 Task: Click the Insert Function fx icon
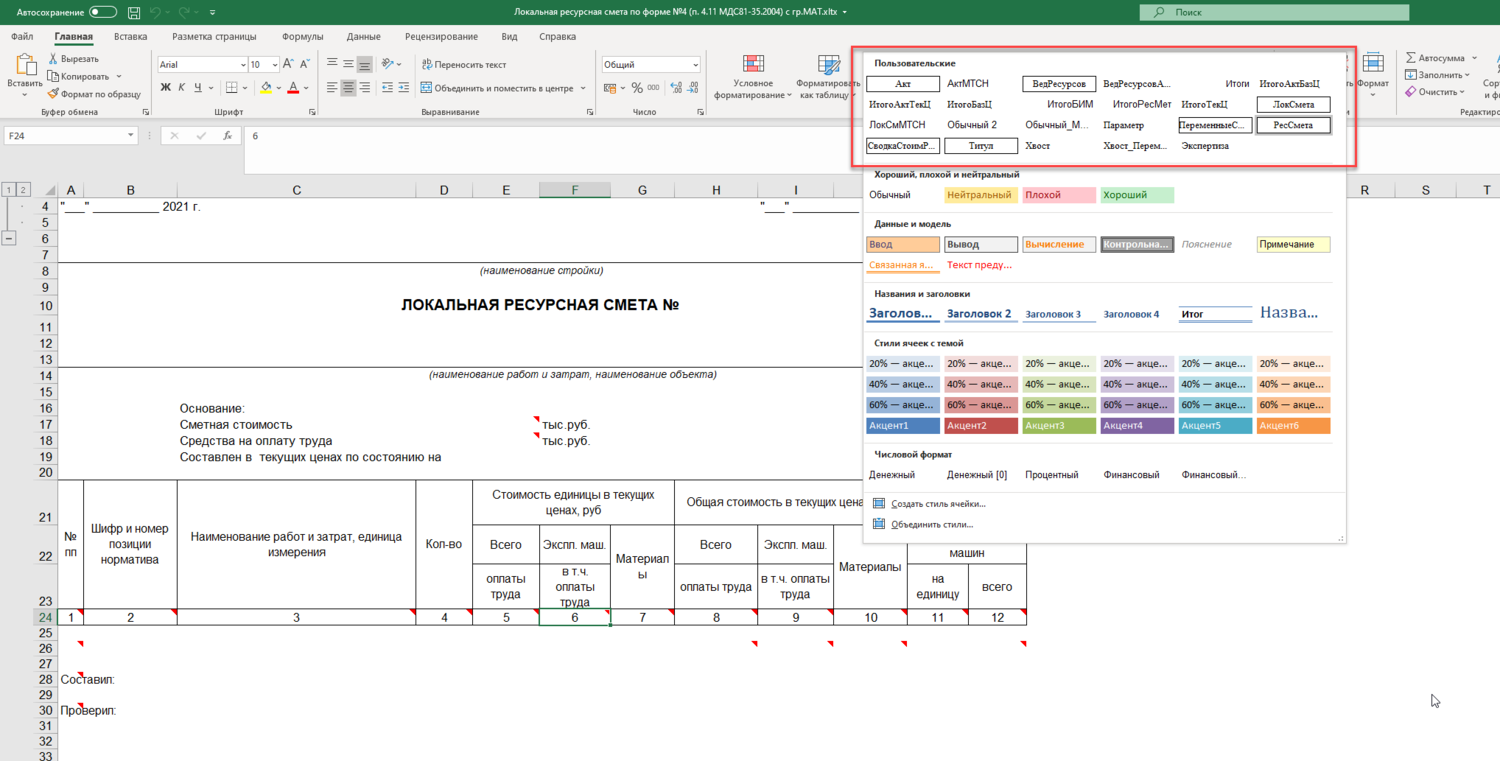point(228,136)
